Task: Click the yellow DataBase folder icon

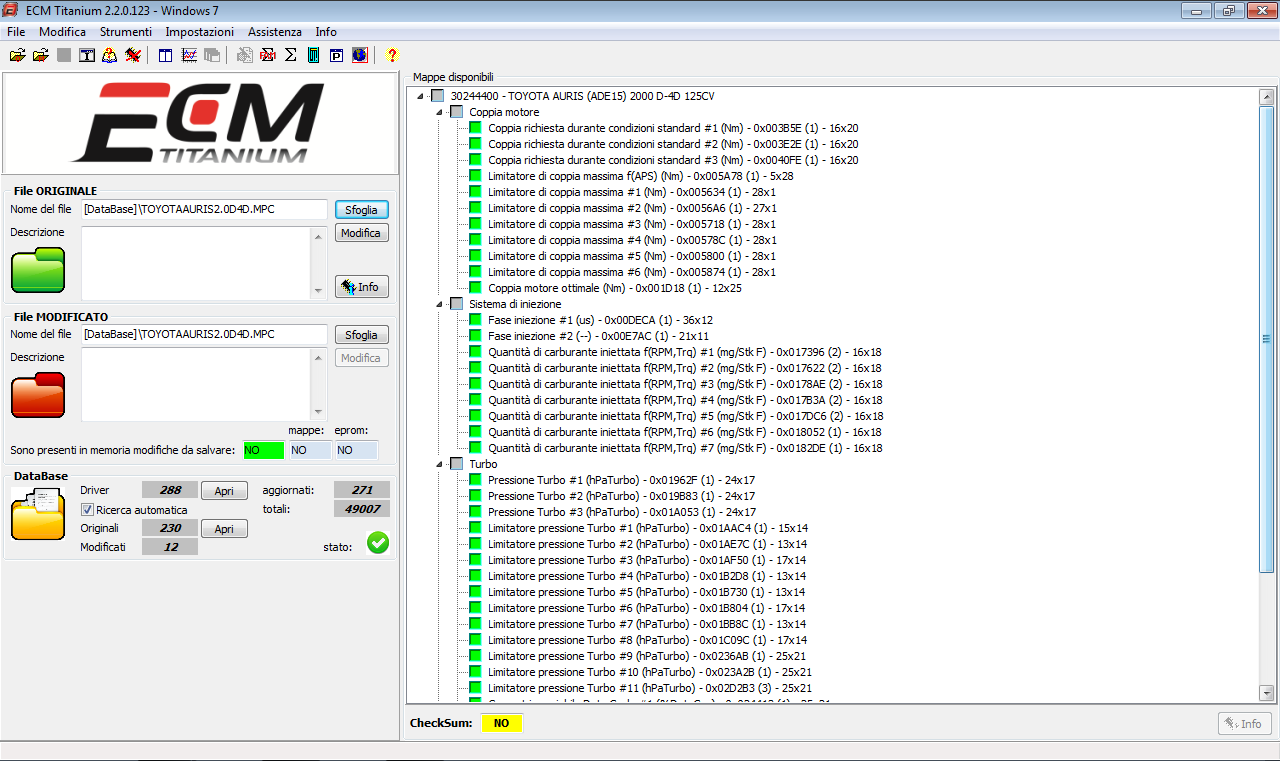Action: (38, 515)
